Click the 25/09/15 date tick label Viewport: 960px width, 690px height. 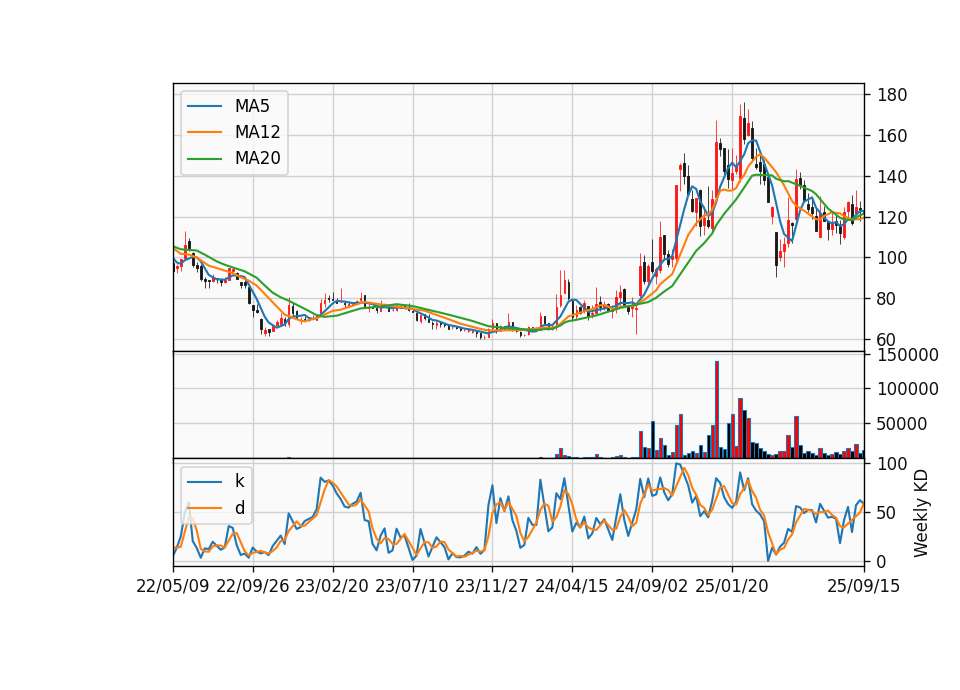(864, 586)
